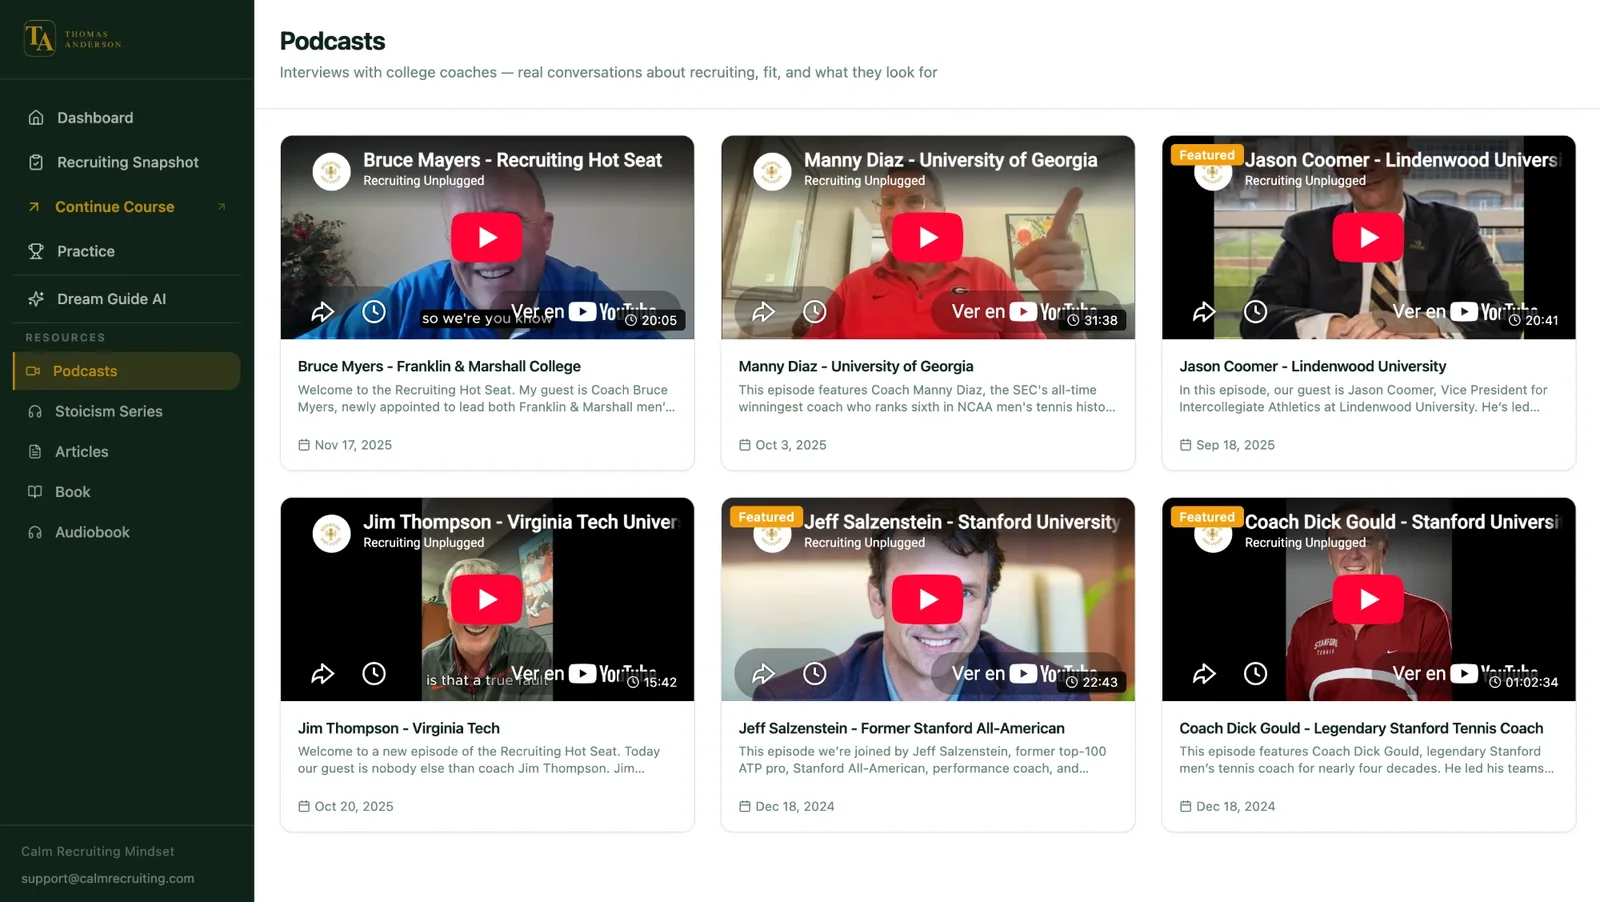Click Bruce Myers - Franklin & Marshall College title
The width and height of the screenshot is (1600, 902).
pyautogui.click(x=439, y=366)
